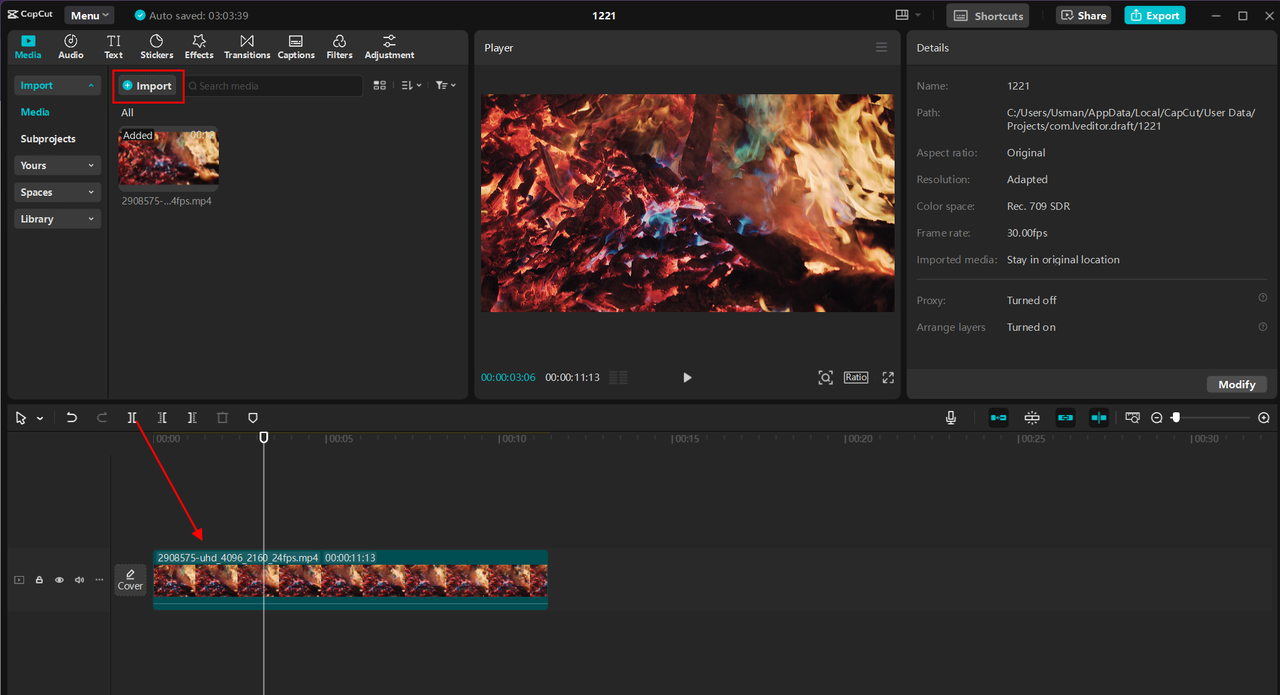Click the Search media field
The image size is (1280, 695).
(273, 86)
